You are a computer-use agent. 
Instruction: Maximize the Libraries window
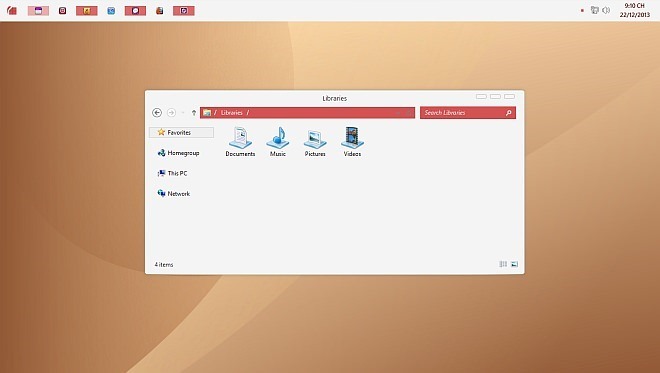[x=495, y=96]
